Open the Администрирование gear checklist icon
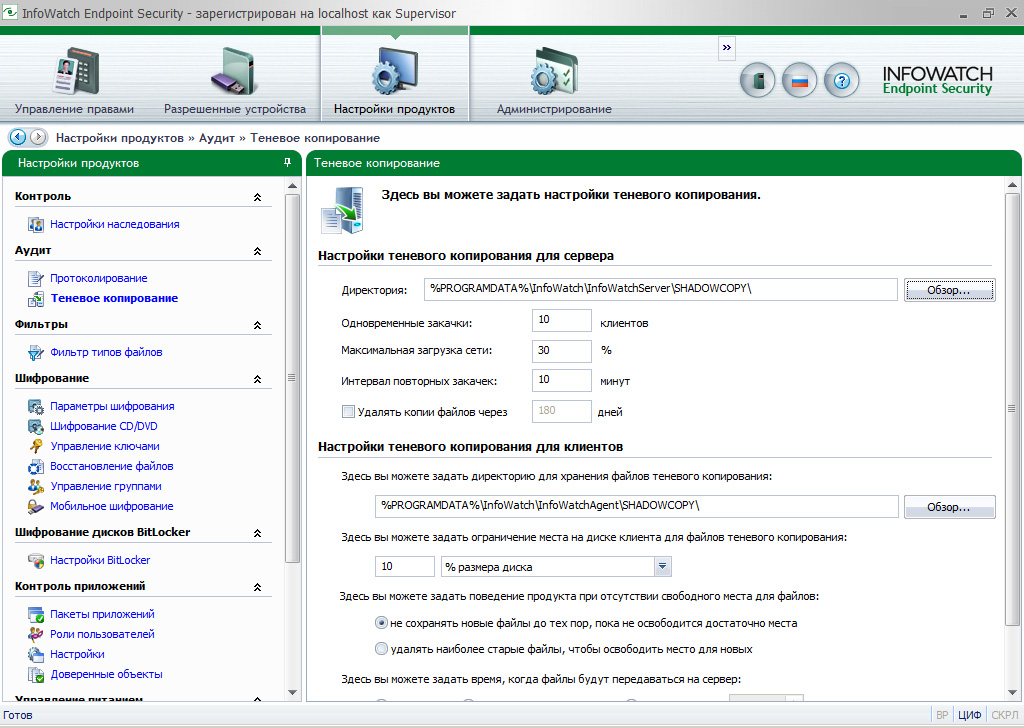 [554, 72]
